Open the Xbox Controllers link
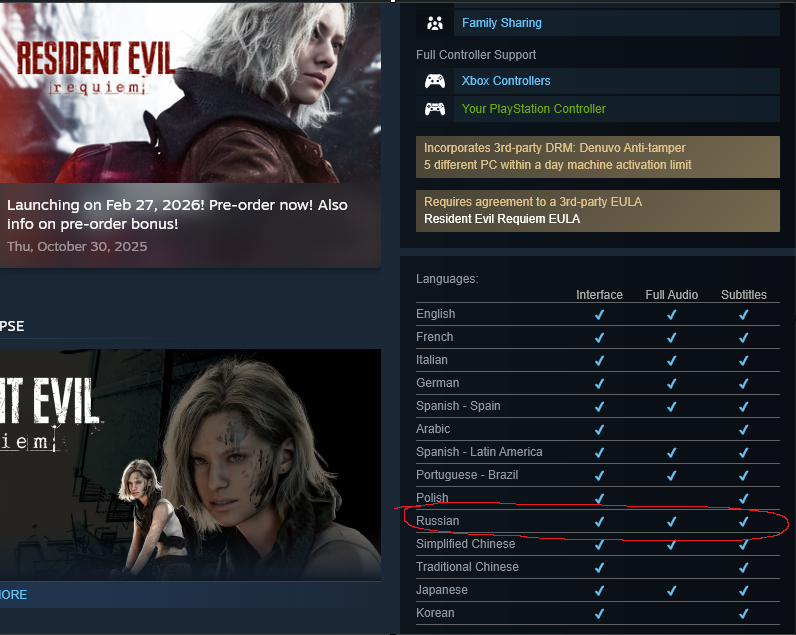796x635 pixels. (x=506, y=81)
